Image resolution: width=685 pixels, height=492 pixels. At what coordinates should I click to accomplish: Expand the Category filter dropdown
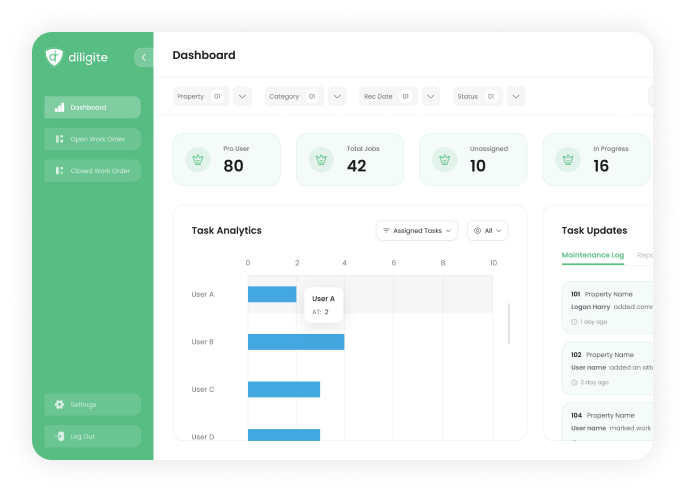tap(338, 97)
